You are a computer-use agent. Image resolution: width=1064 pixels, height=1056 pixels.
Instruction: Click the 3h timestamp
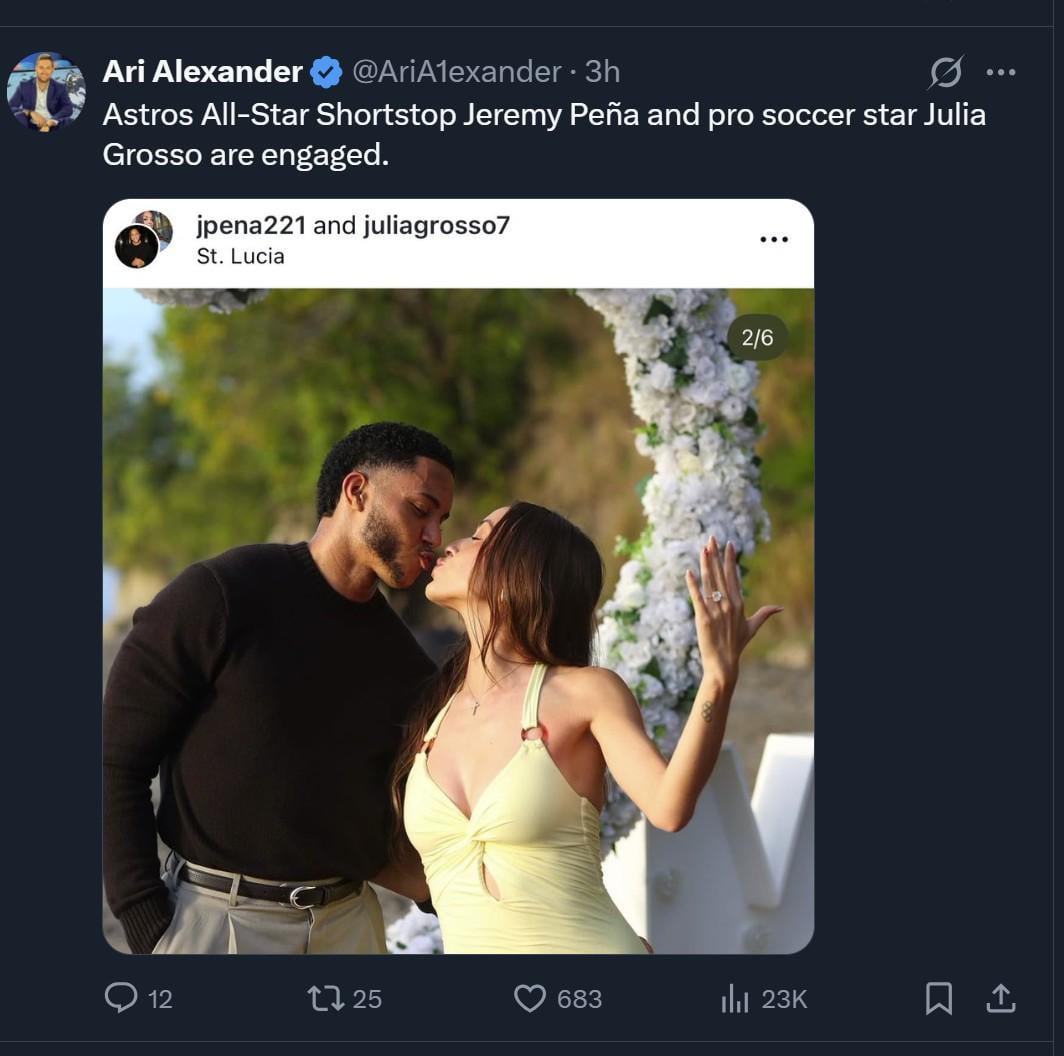pyautogui.click(x=603, y=72)
